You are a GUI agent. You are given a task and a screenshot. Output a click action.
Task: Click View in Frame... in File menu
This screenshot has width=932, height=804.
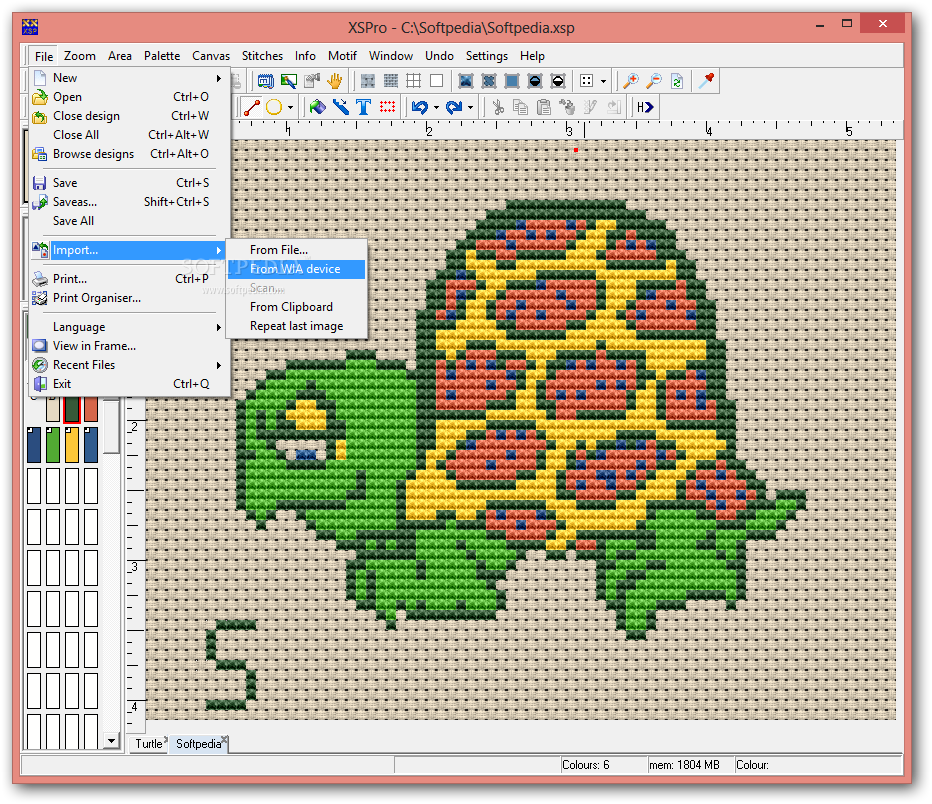[x=128, y=346]
